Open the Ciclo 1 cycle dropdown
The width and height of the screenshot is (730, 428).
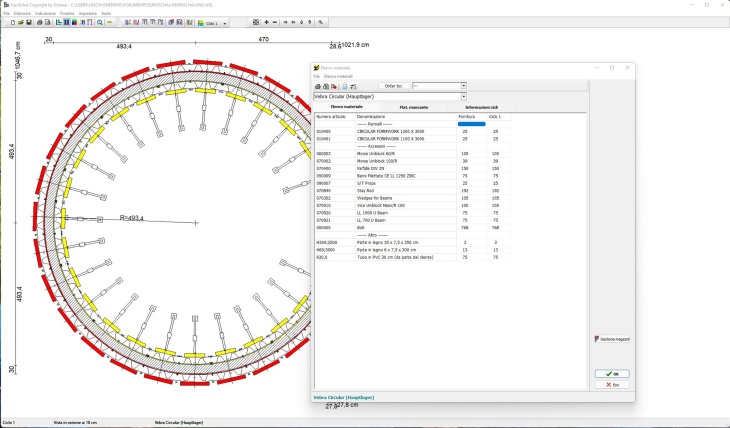(223, 22)
